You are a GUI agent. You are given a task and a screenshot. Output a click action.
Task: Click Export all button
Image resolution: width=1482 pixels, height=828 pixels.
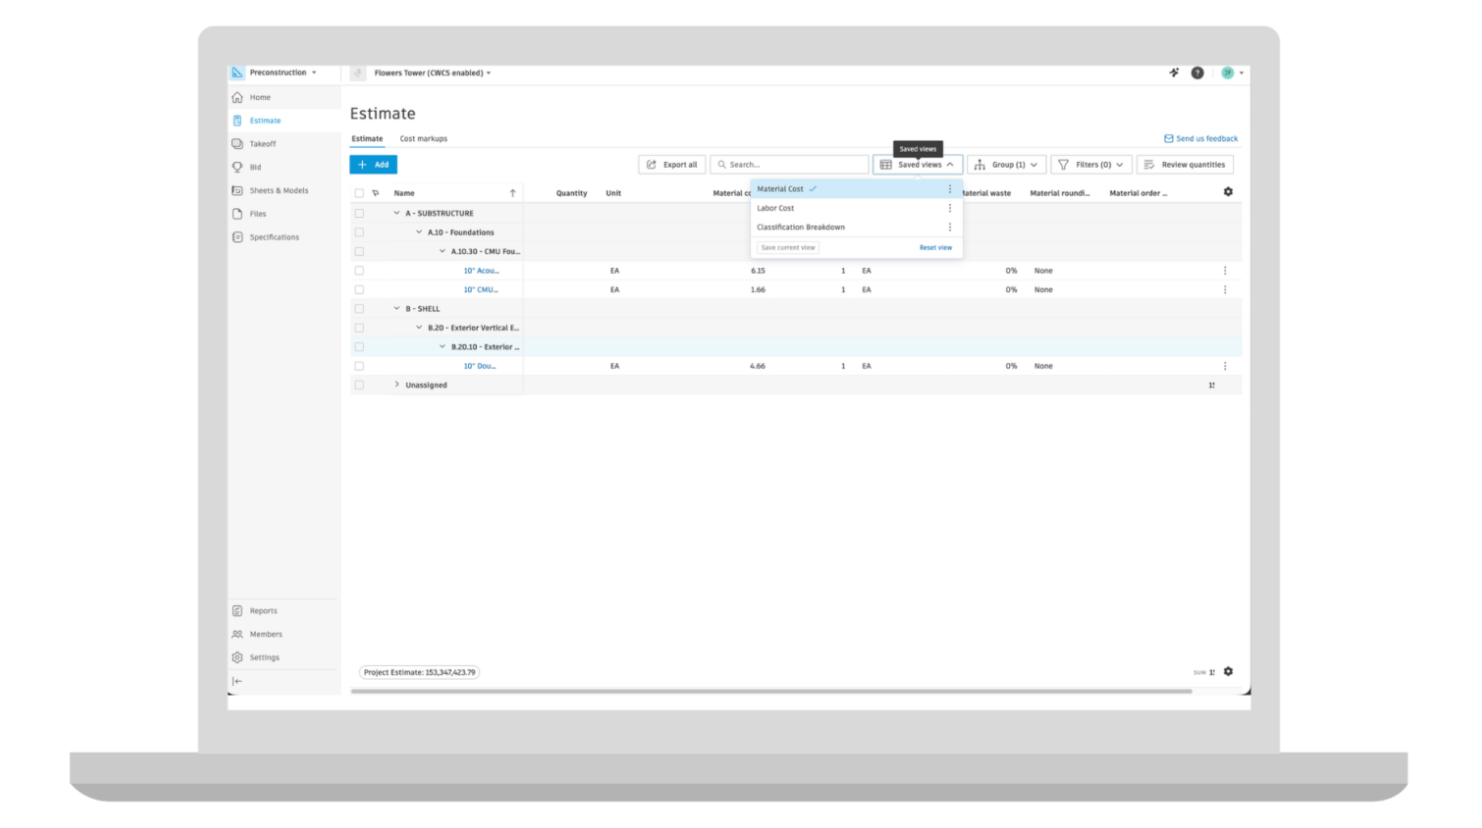tap(672, 165)
